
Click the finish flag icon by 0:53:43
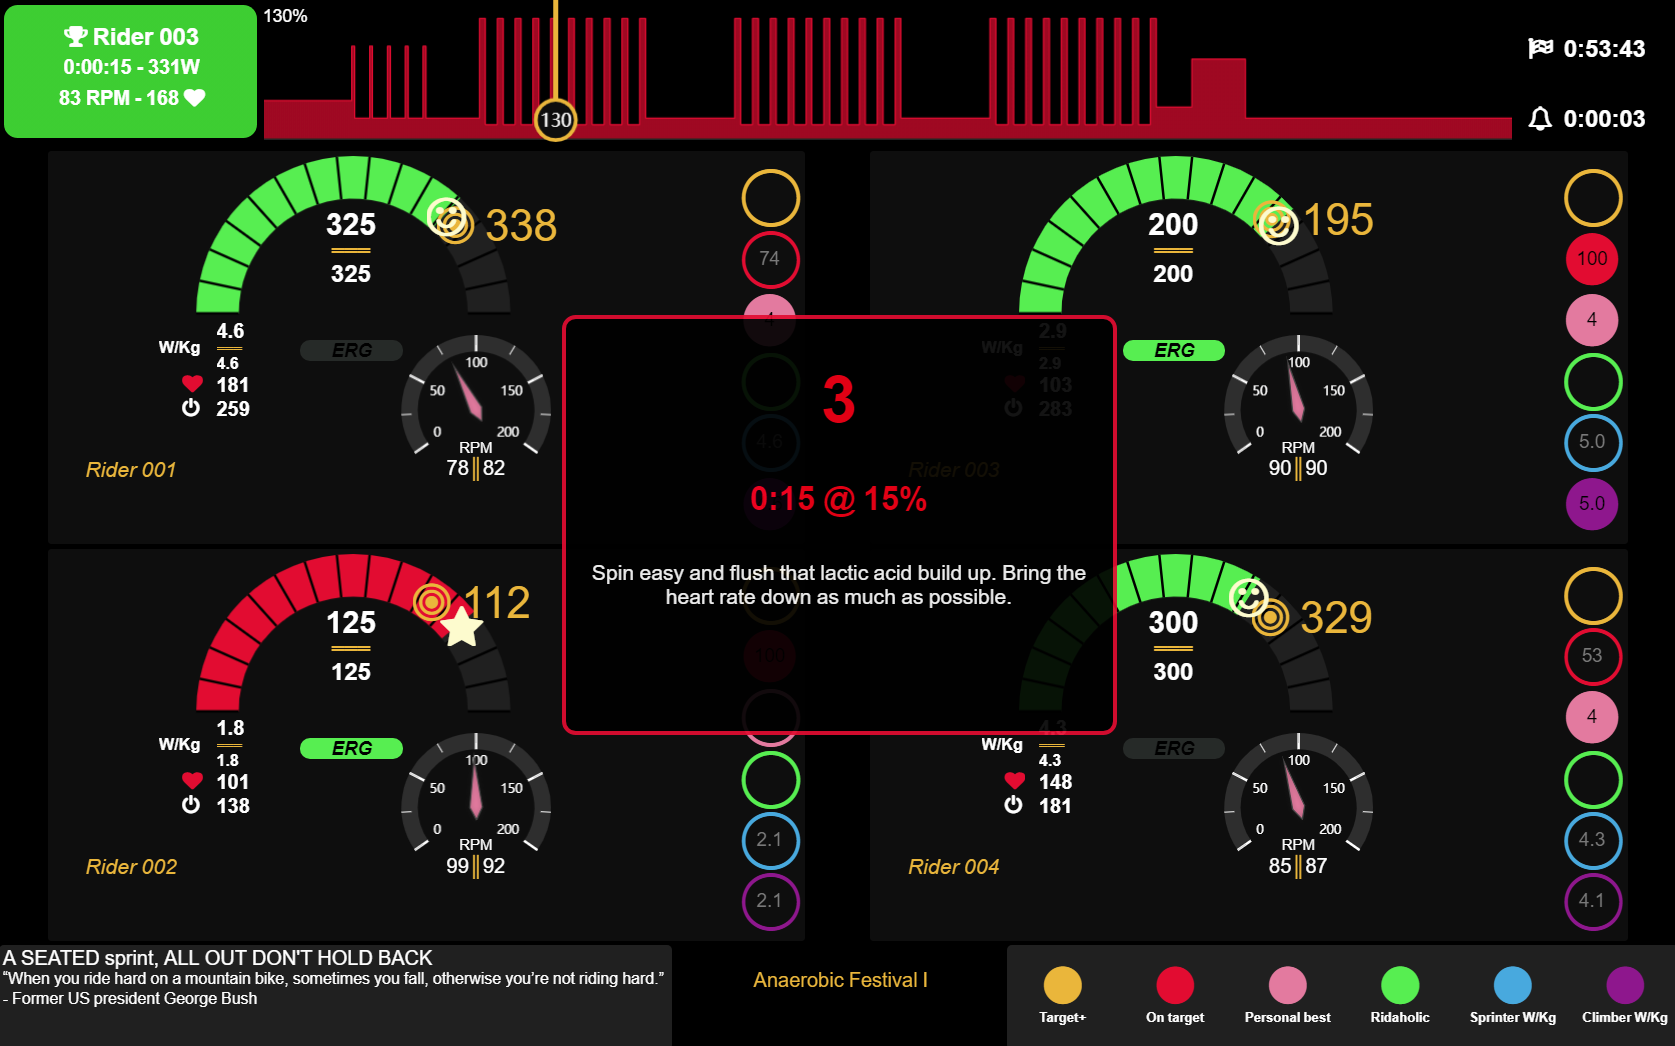pyautogui.click(x=1540, y=48)
